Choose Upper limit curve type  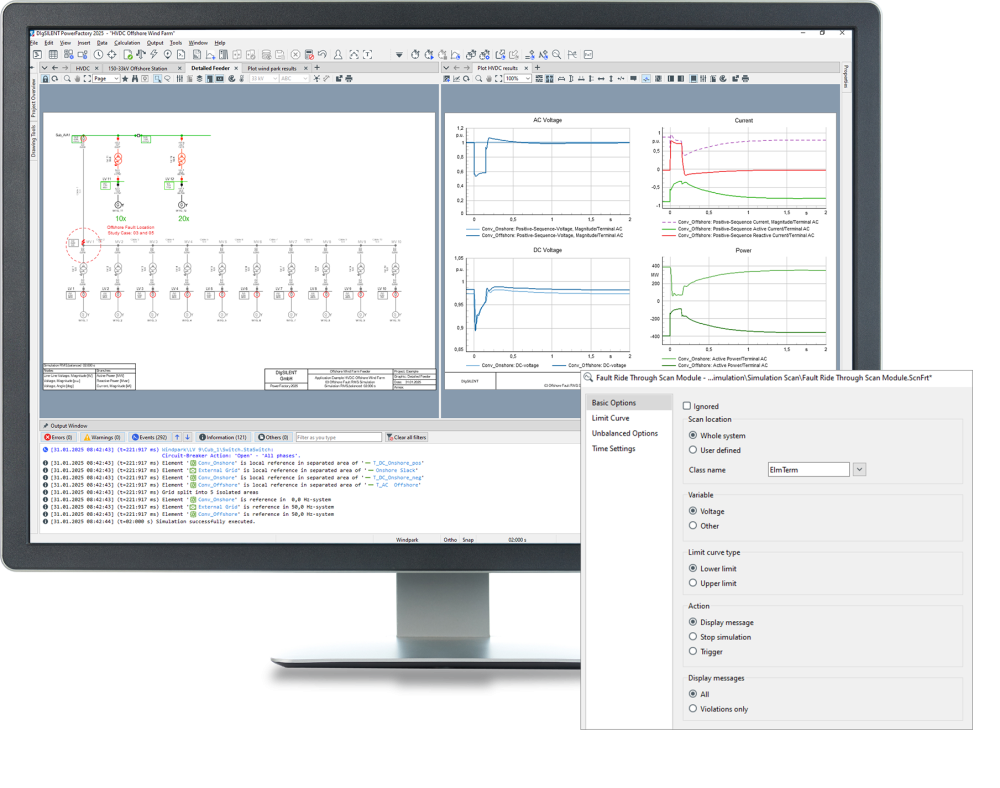click(x=693, y=583)
